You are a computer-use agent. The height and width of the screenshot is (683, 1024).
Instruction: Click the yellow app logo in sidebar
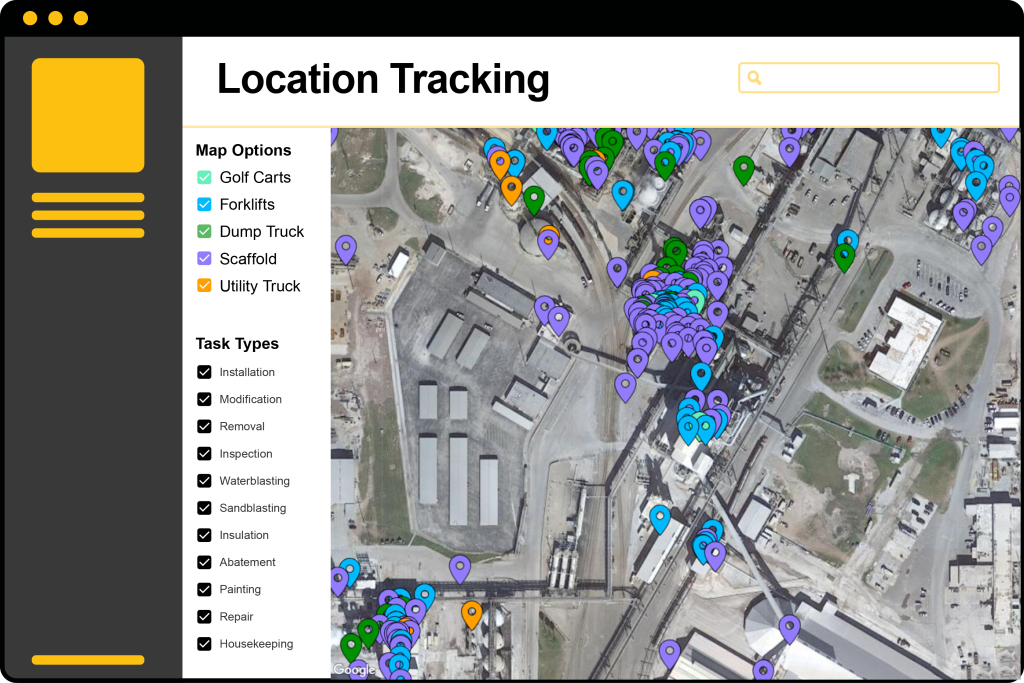pyautogui.click(x=87, y=114)
